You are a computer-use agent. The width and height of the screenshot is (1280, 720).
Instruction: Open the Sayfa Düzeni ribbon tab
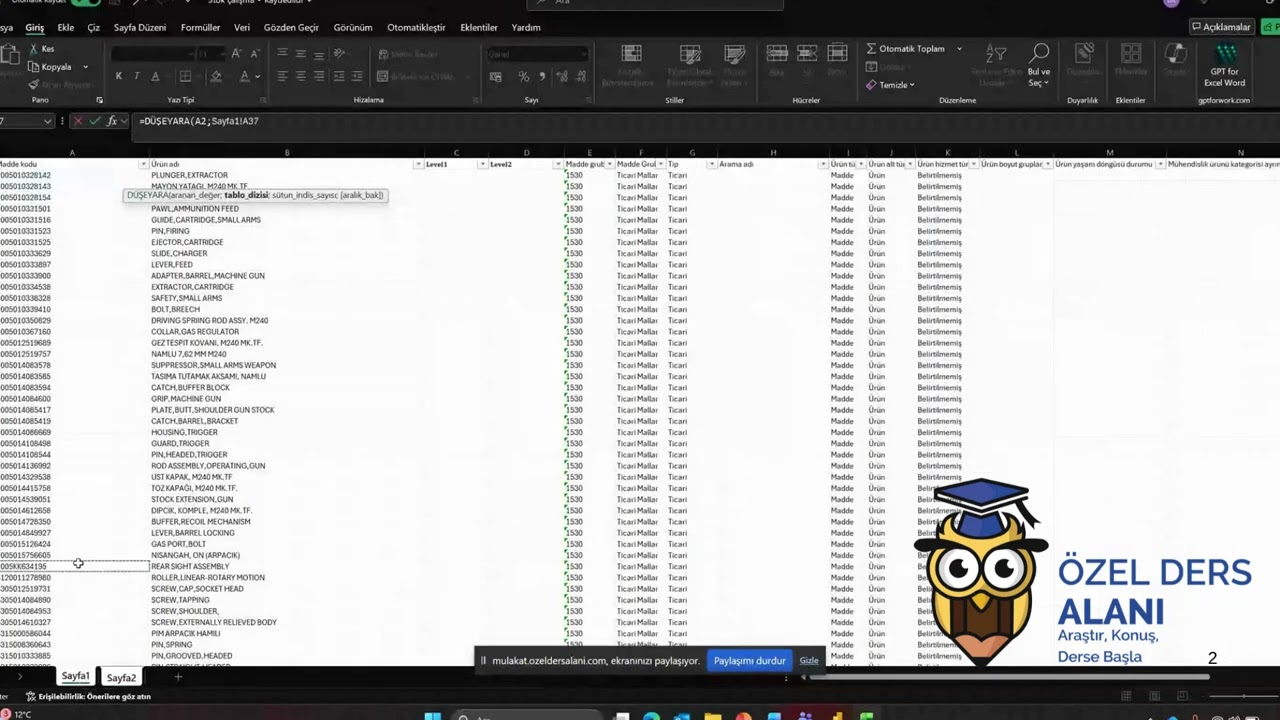click(140, 27)
